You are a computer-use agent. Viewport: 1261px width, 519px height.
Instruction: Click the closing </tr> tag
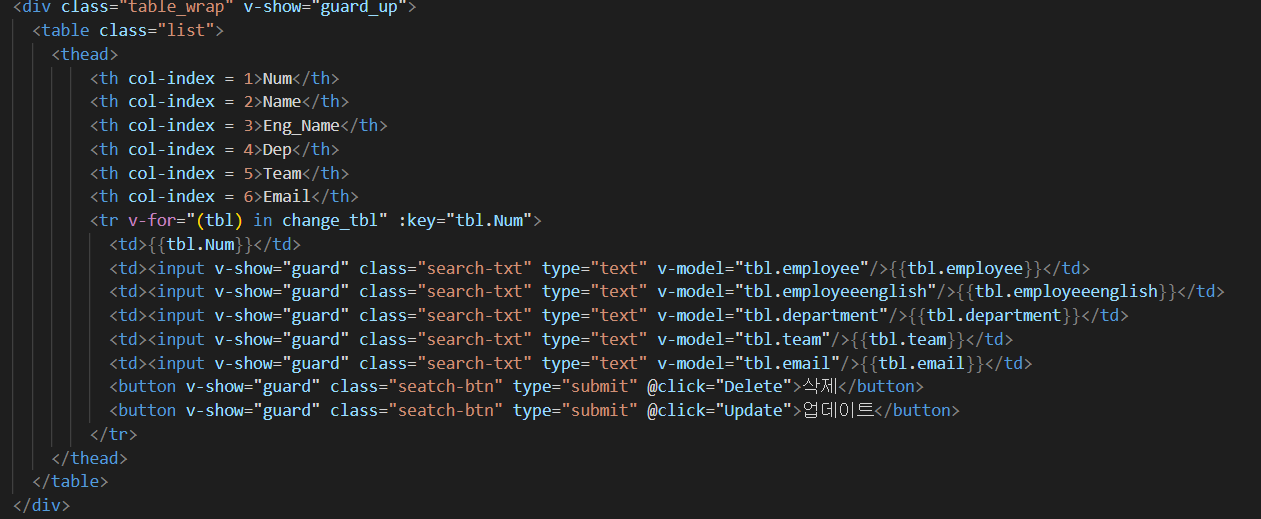(113, 435)
